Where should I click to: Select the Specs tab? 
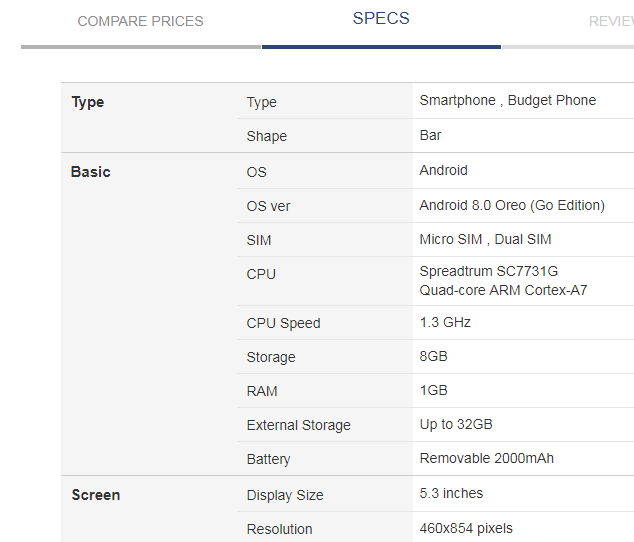pyautogui.click(x=381, y=19)
